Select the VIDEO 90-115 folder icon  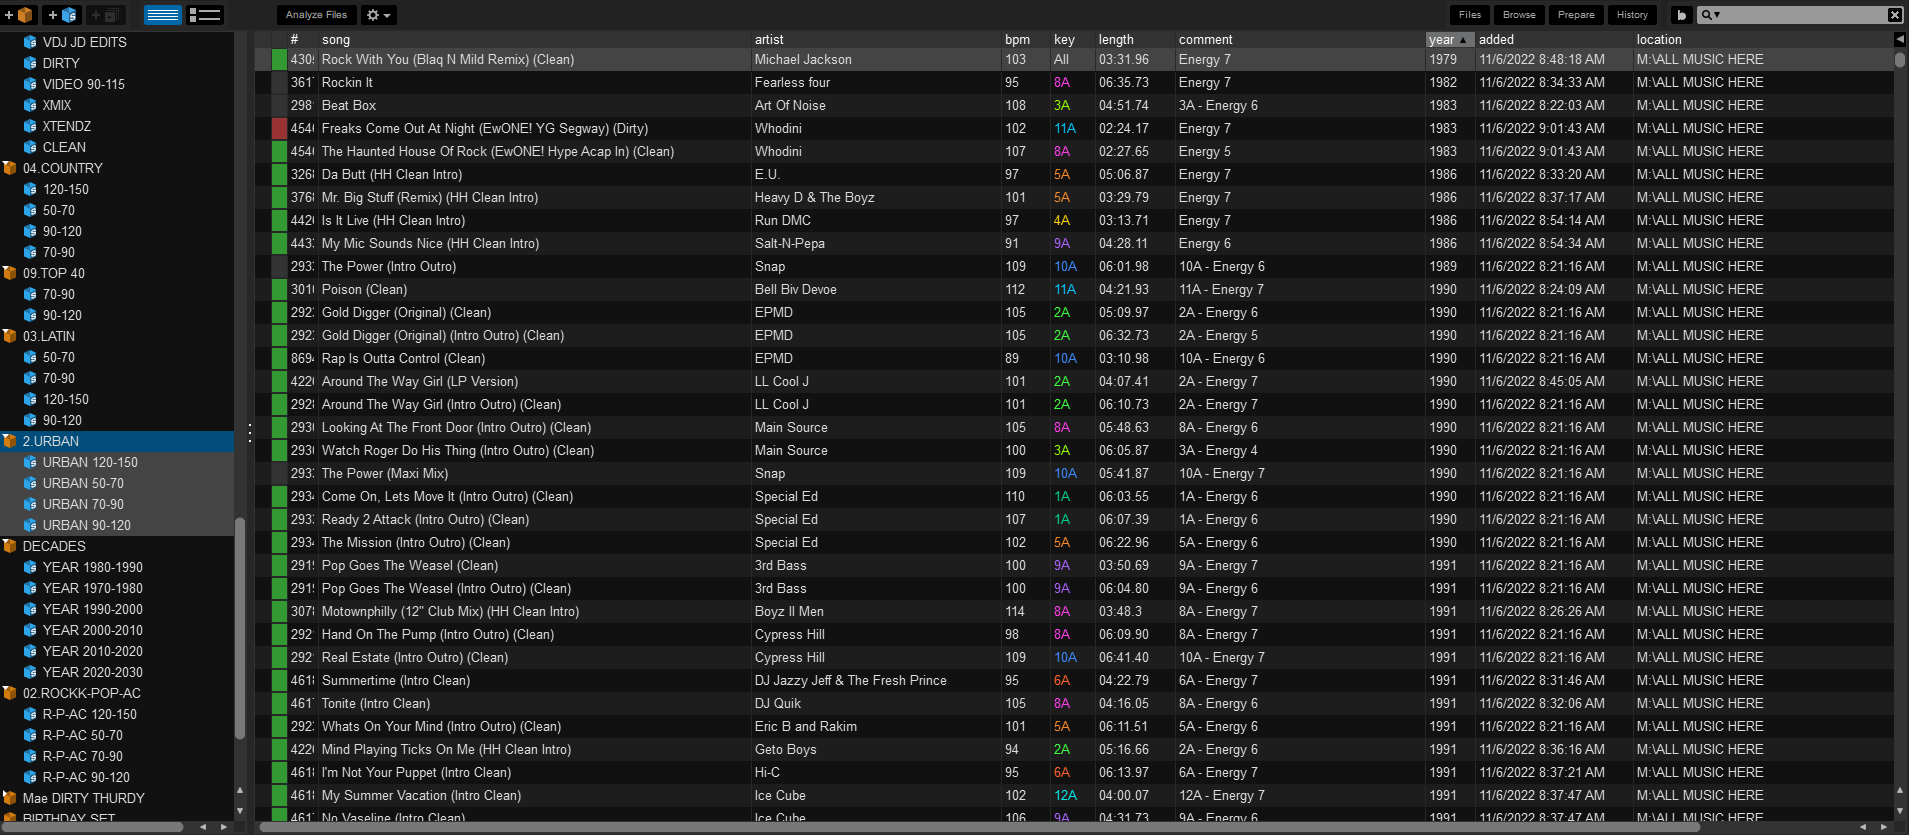(30, 84)
